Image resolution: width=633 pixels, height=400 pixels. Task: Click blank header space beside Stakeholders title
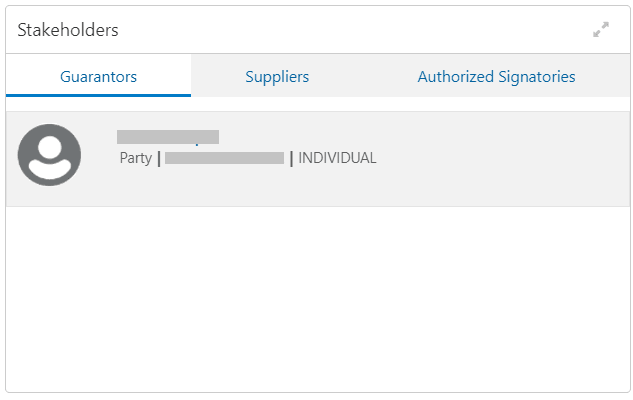point(350,30)
